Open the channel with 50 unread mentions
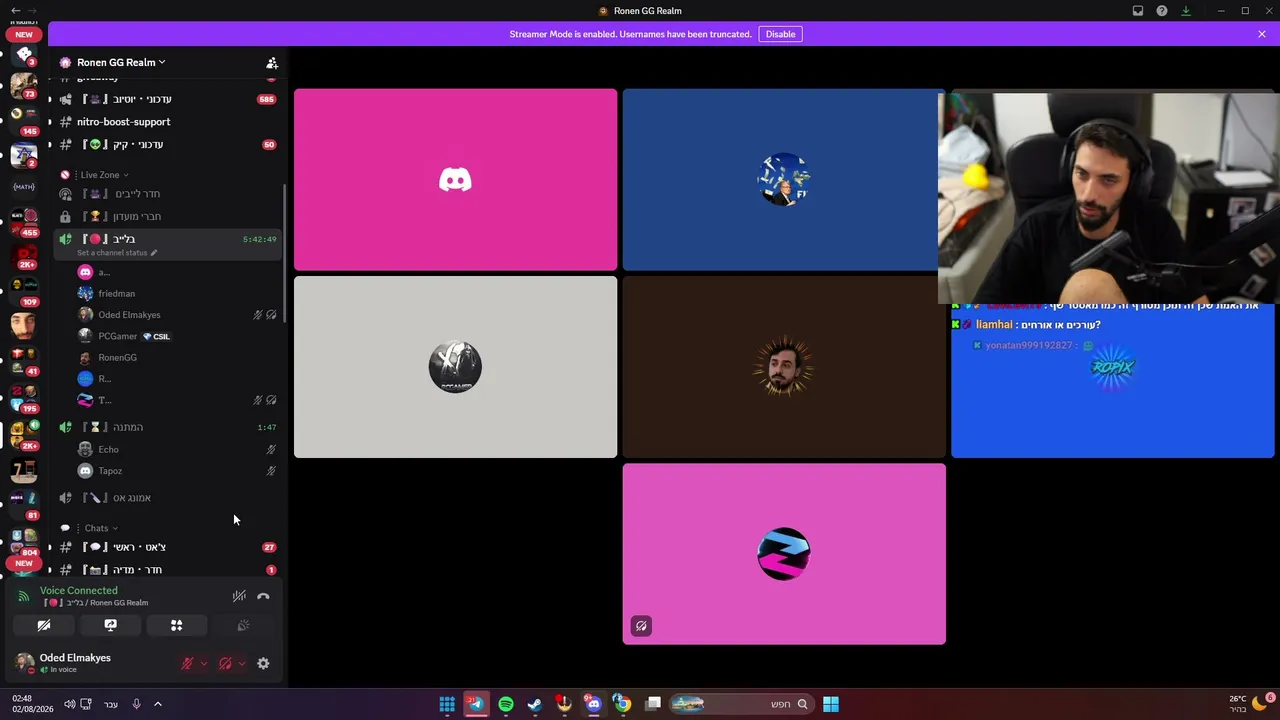This screenshot has width=1280, height=720. point(167,145)
